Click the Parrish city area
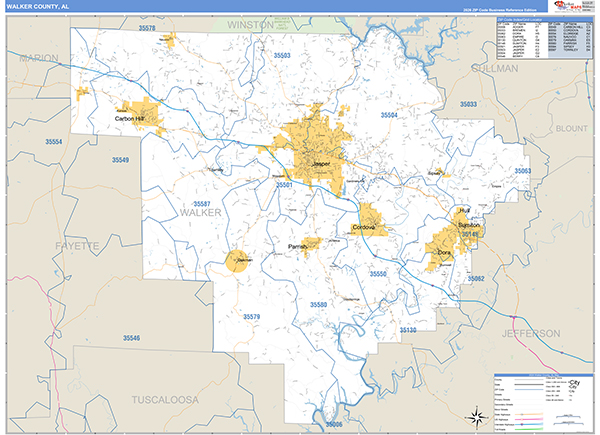 [x=300, y=245]
